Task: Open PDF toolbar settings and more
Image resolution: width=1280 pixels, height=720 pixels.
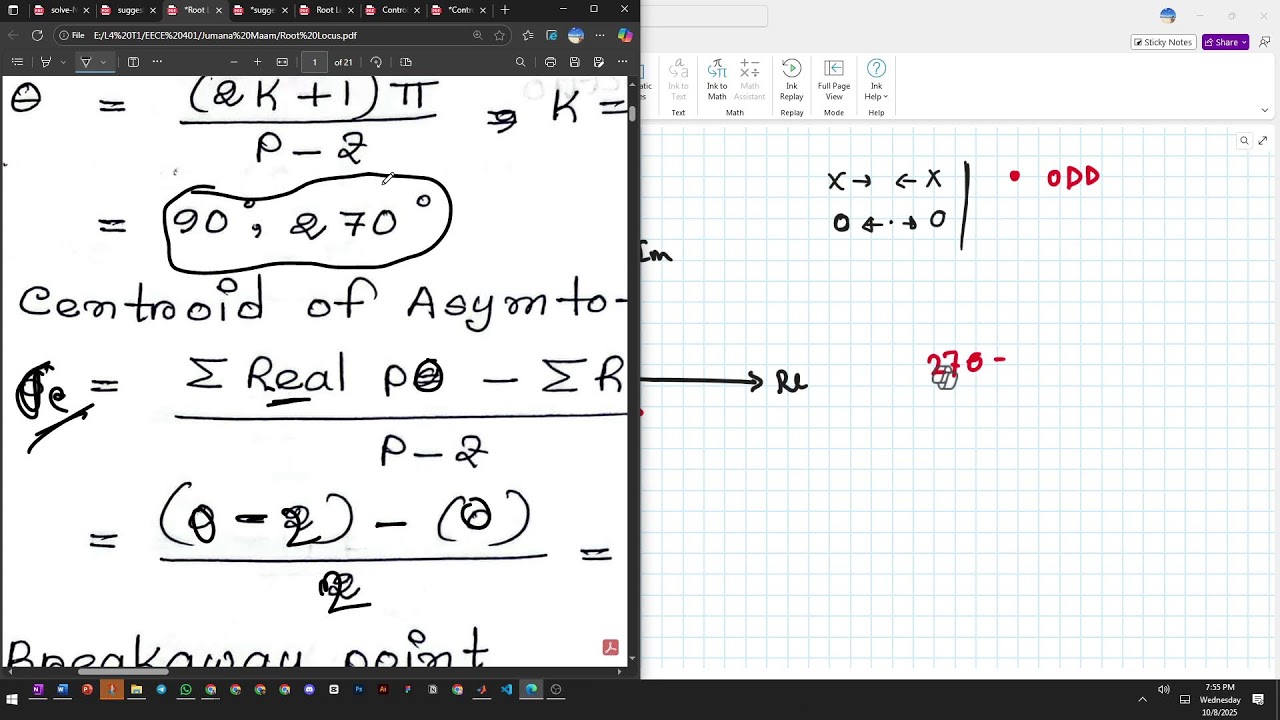Action: point(622,62)
